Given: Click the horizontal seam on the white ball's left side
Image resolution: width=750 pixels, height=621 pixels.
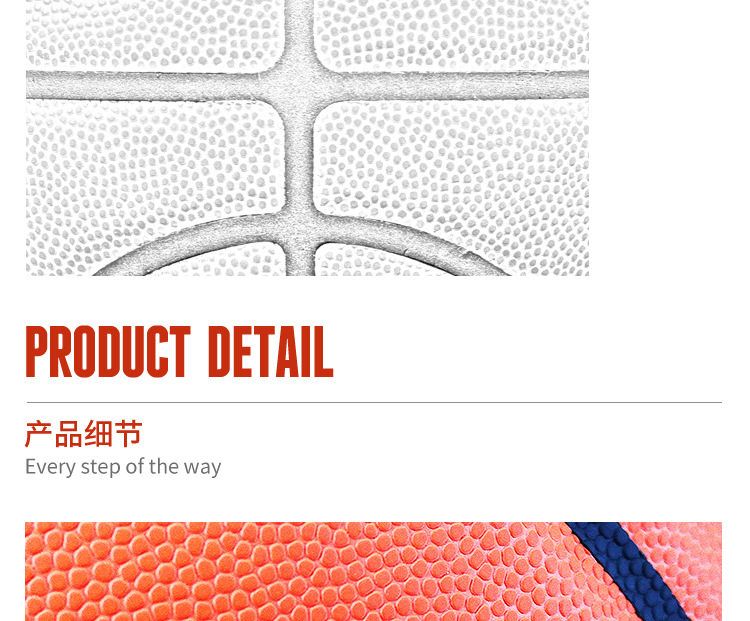Looking at the screenshot, I should coord(153,86).
